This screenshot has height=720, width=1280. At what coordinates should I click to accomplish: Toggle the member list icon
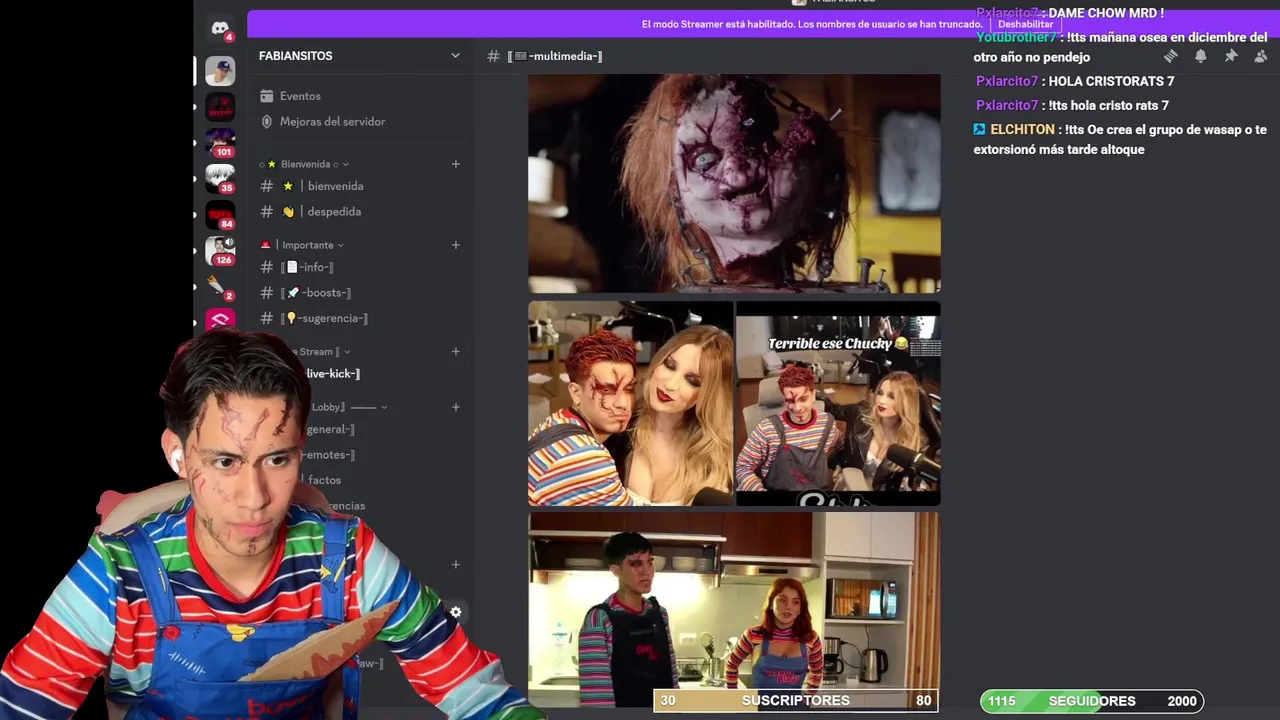coord(1260,56)
